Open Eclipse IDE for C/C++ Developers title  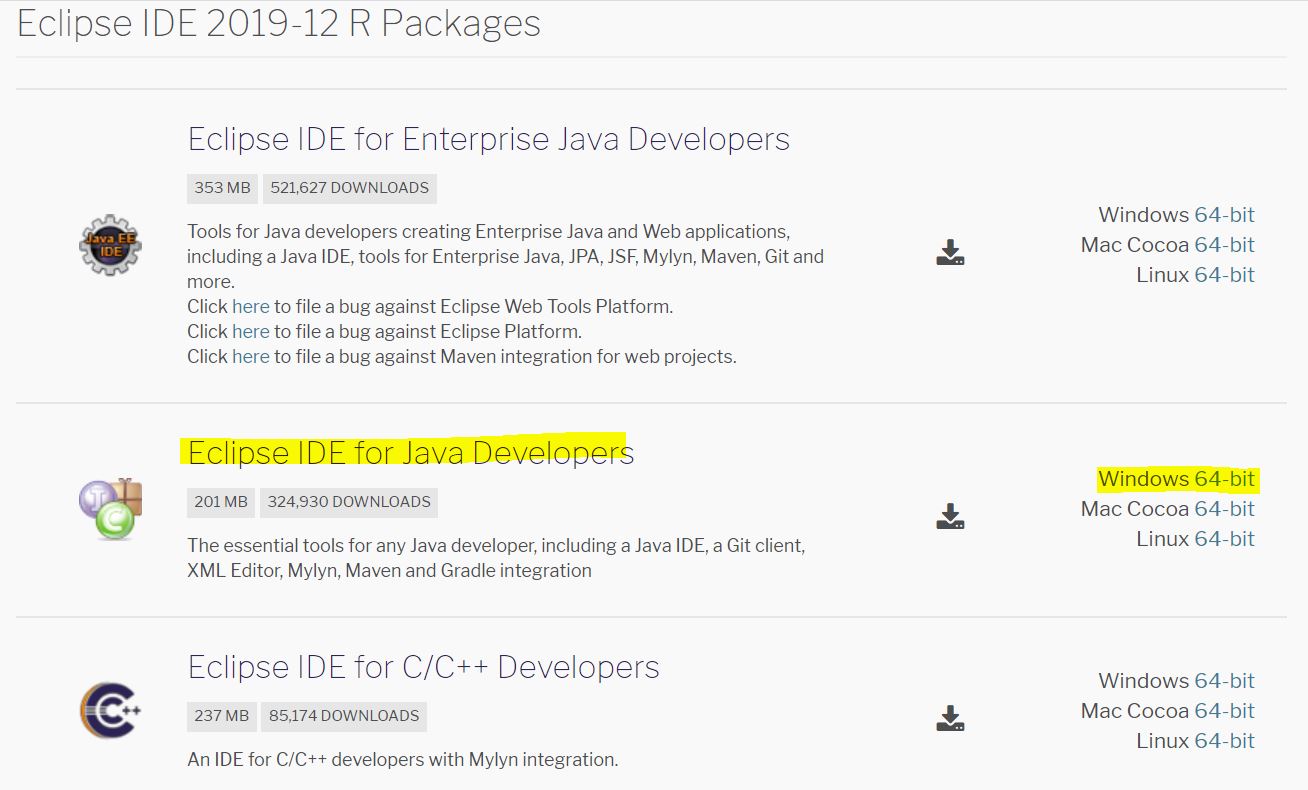(x=424, y=667)
